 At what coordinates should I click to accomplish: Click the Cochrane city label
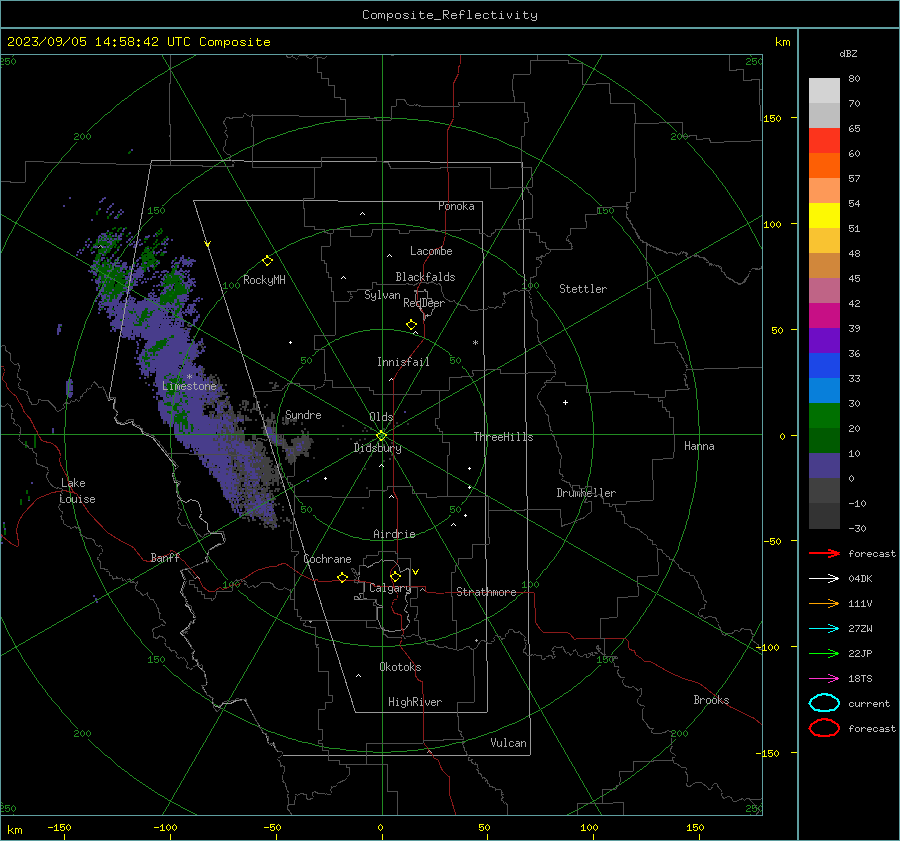point(327,559)
